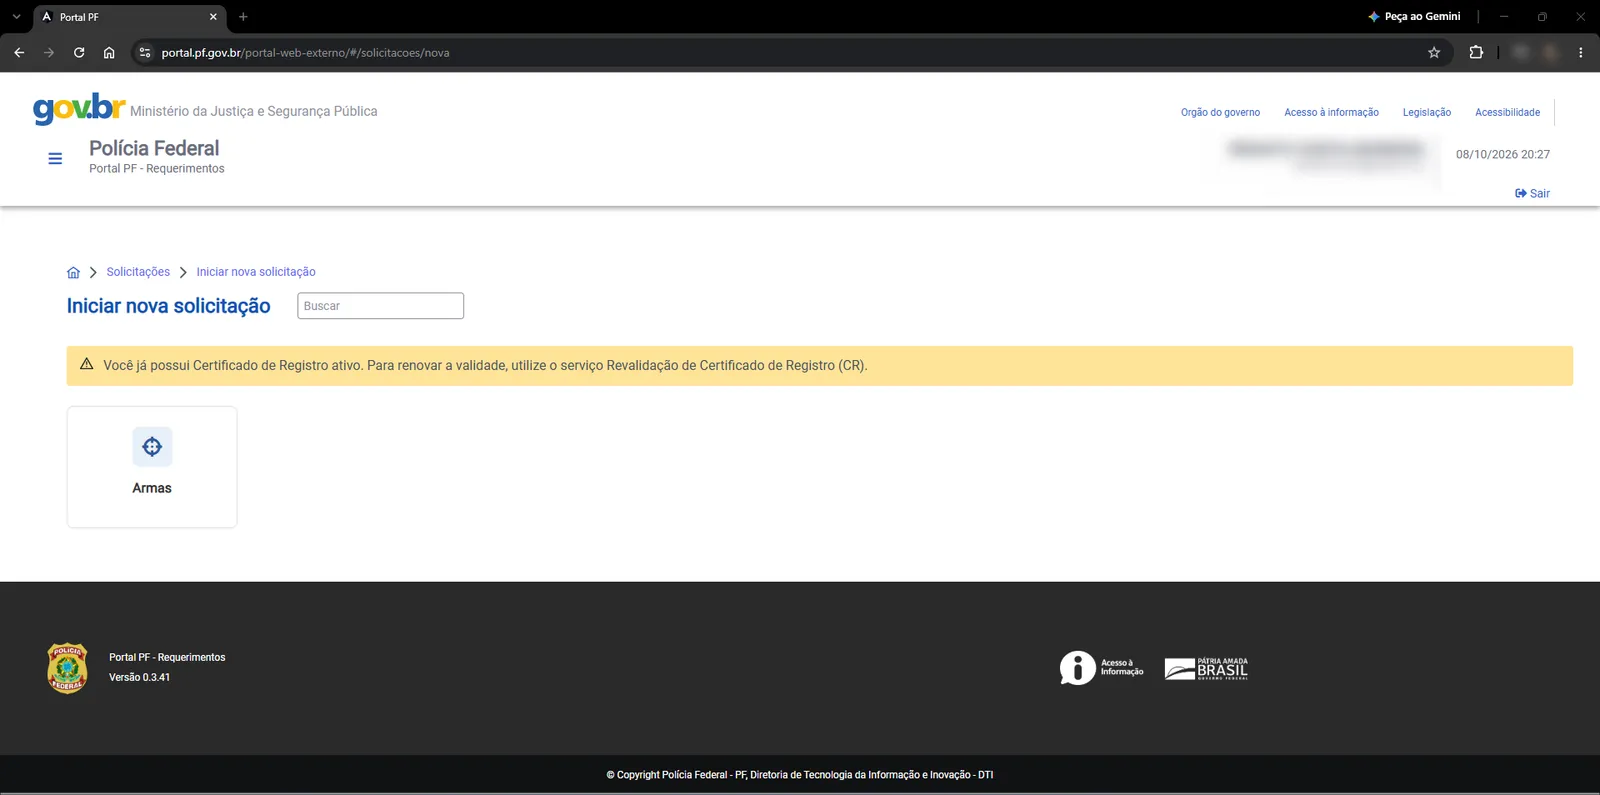Open the Armas crosshair icon card
Screen dimensions: 1600x795
(152, 466)
